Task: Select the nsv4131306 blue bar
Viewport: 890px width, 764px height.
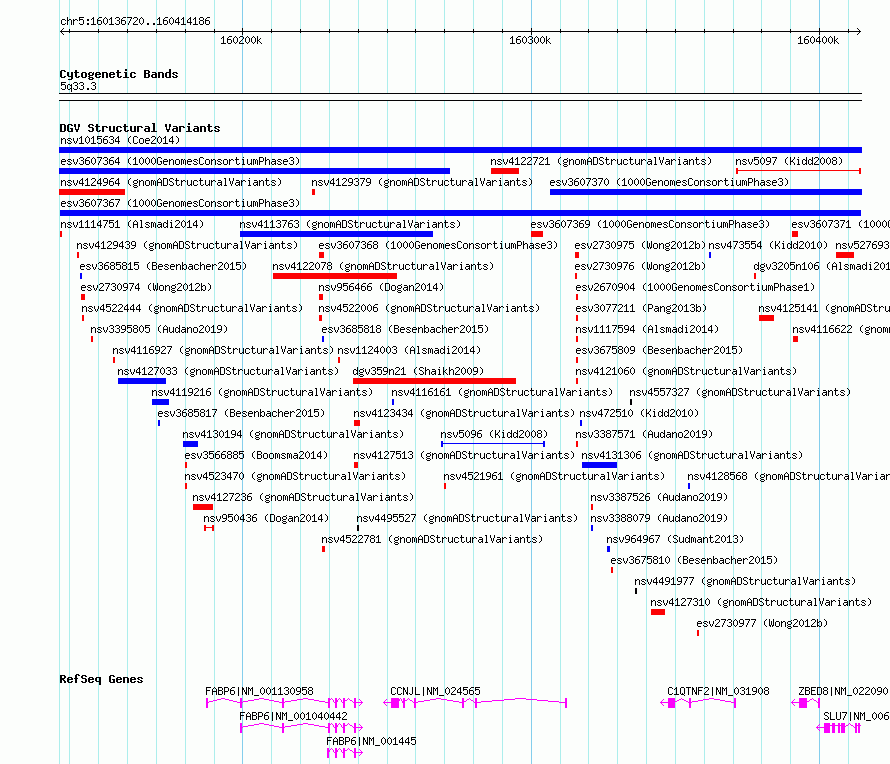Action: [599, 465]
